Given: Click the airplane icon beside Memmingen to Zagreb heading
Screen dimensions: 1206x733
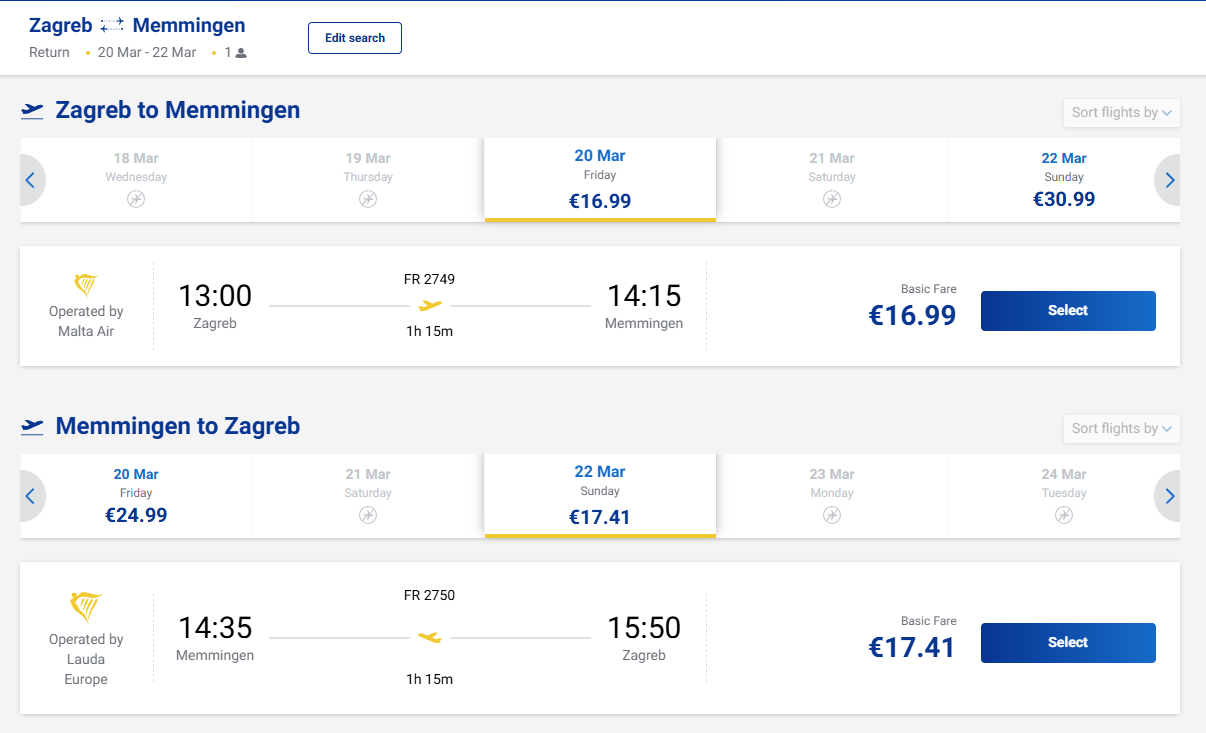Looking at the screenshot, I should [x=33, y=427].
